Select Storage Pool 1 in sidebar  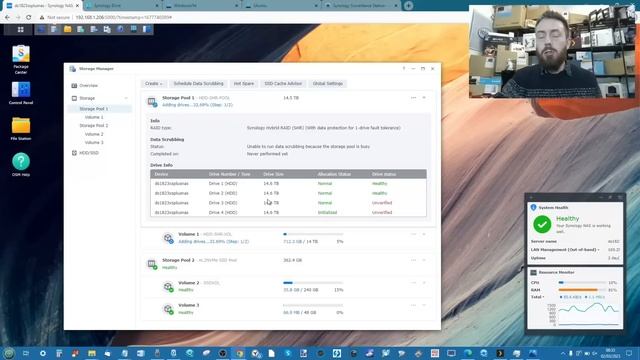[100, 109]
